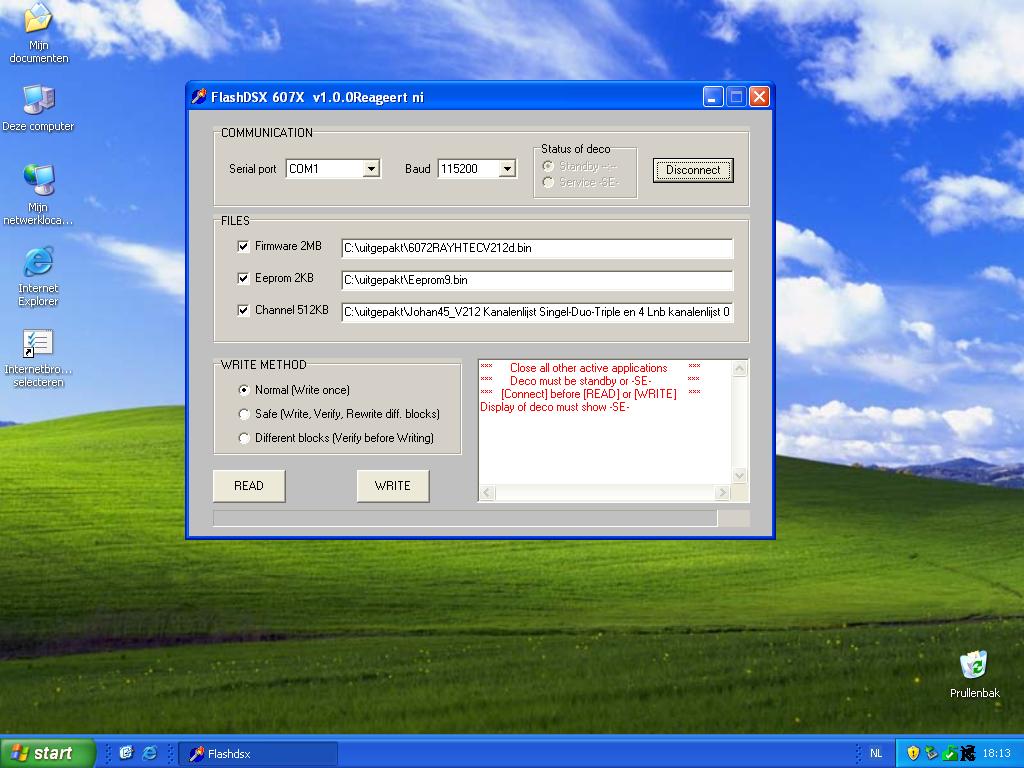This screenshot has height=768, width=1024.
Task: Click the tray icon next to the clock
Action: click(967, 753)
